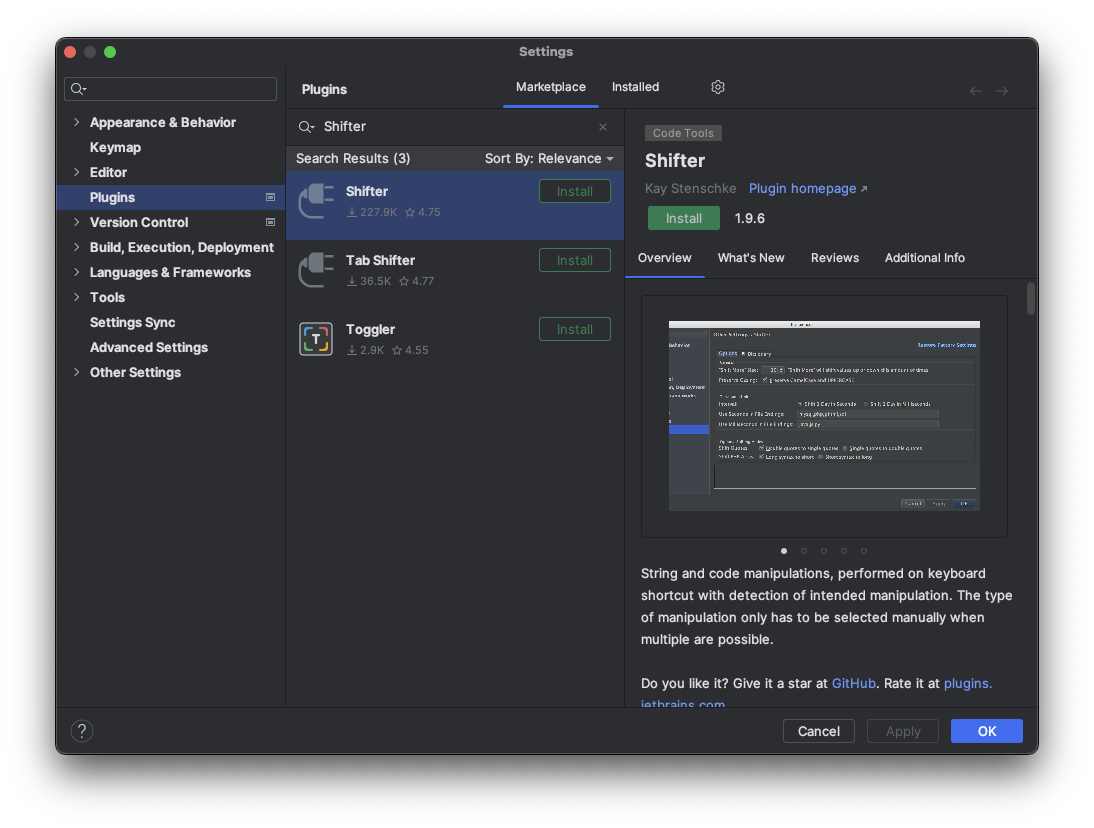
Task: Show the second screenshot via carousel dot
Action: coord(804,551)
